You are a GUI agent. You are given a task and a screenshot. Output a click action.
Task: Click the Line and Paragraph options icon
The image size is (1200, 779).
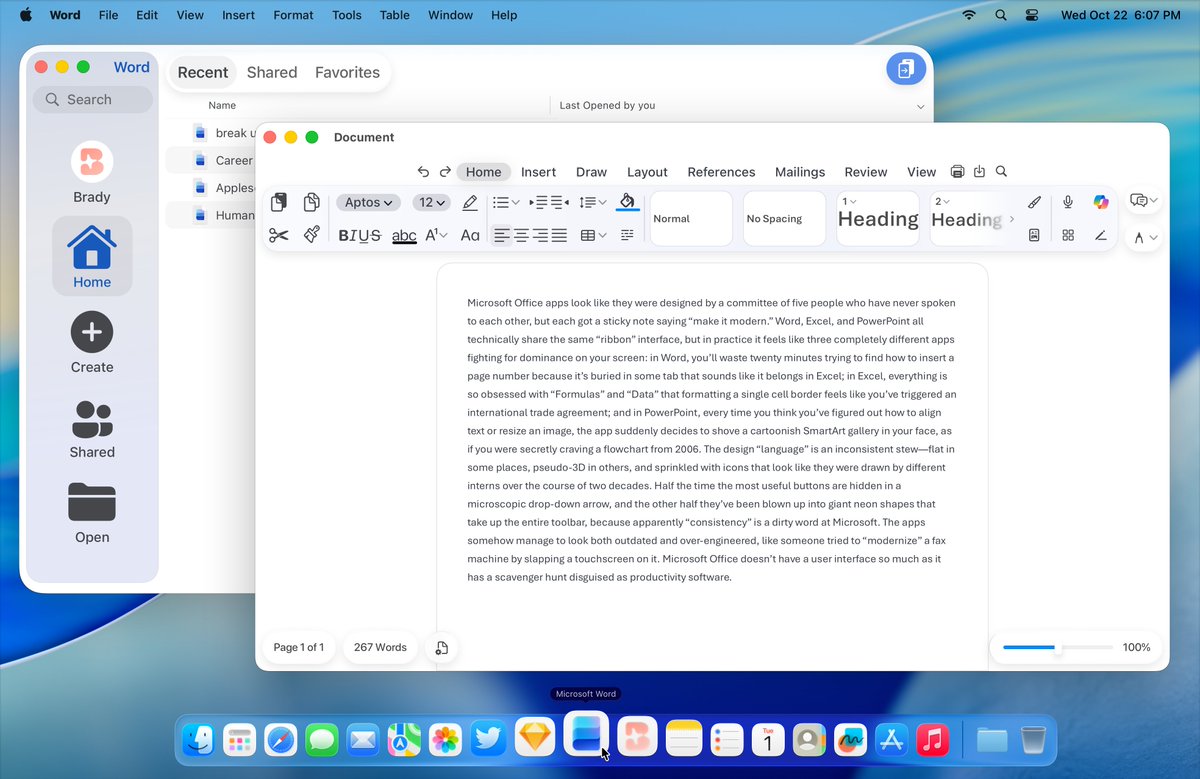coord(627,235)
